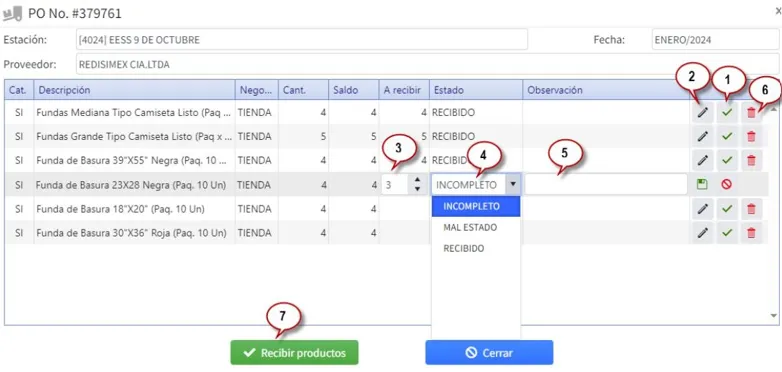Choose MAL ESTADO from the Estado list
Viewport: 782px width, 372px height.
tap(476, 227)
